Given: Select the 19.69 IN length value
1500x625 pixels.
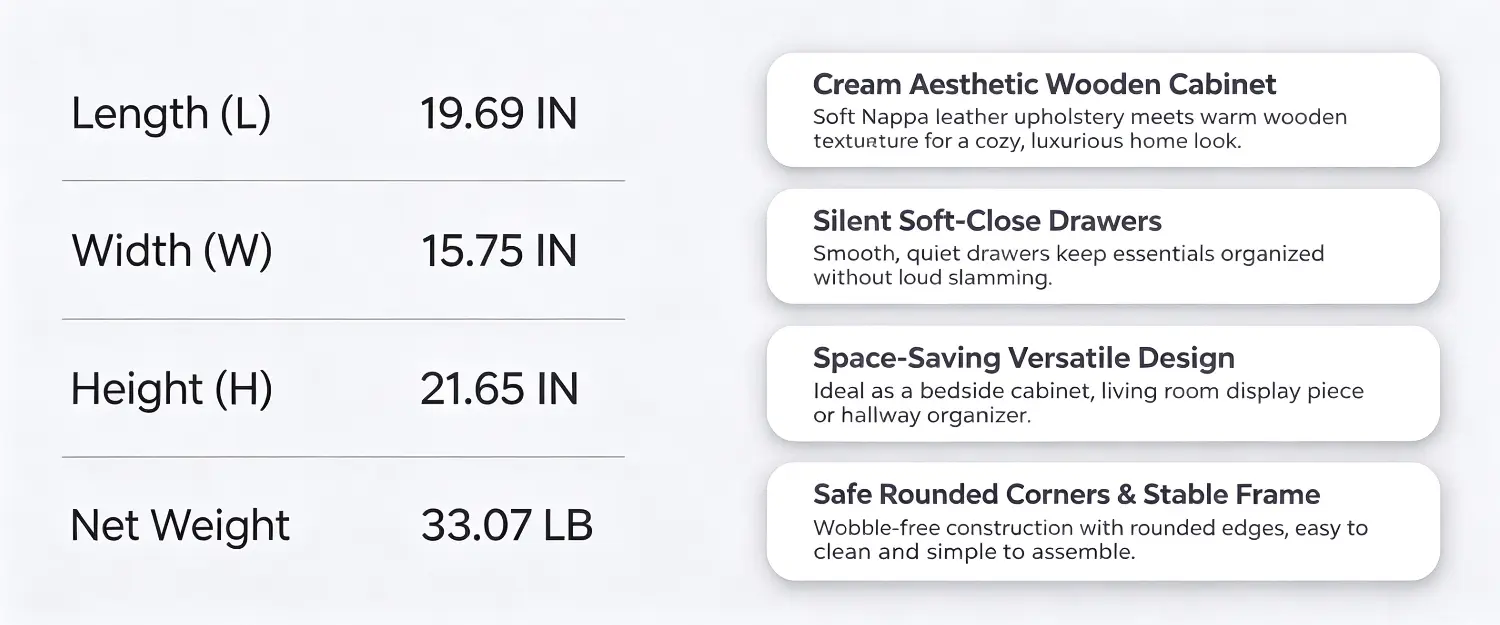Looking at the screenshot, I should coord(498,114).
